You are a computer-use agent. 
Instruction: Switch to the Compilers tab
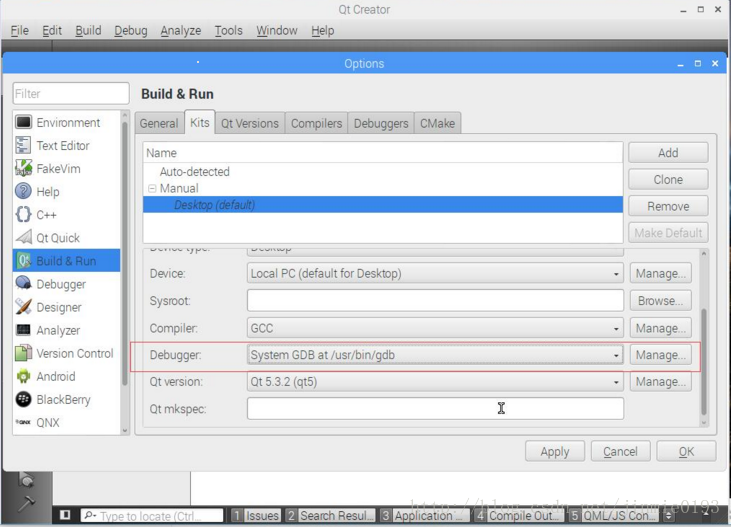tap(317, 124)
